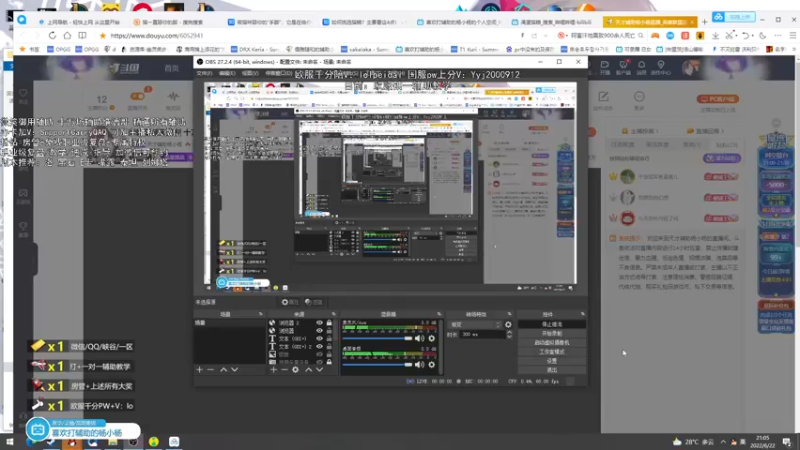800x450 pixels.
Task: Open OBS 文件(F) menu
Action: pyautogui.click(x=204, y=73)
